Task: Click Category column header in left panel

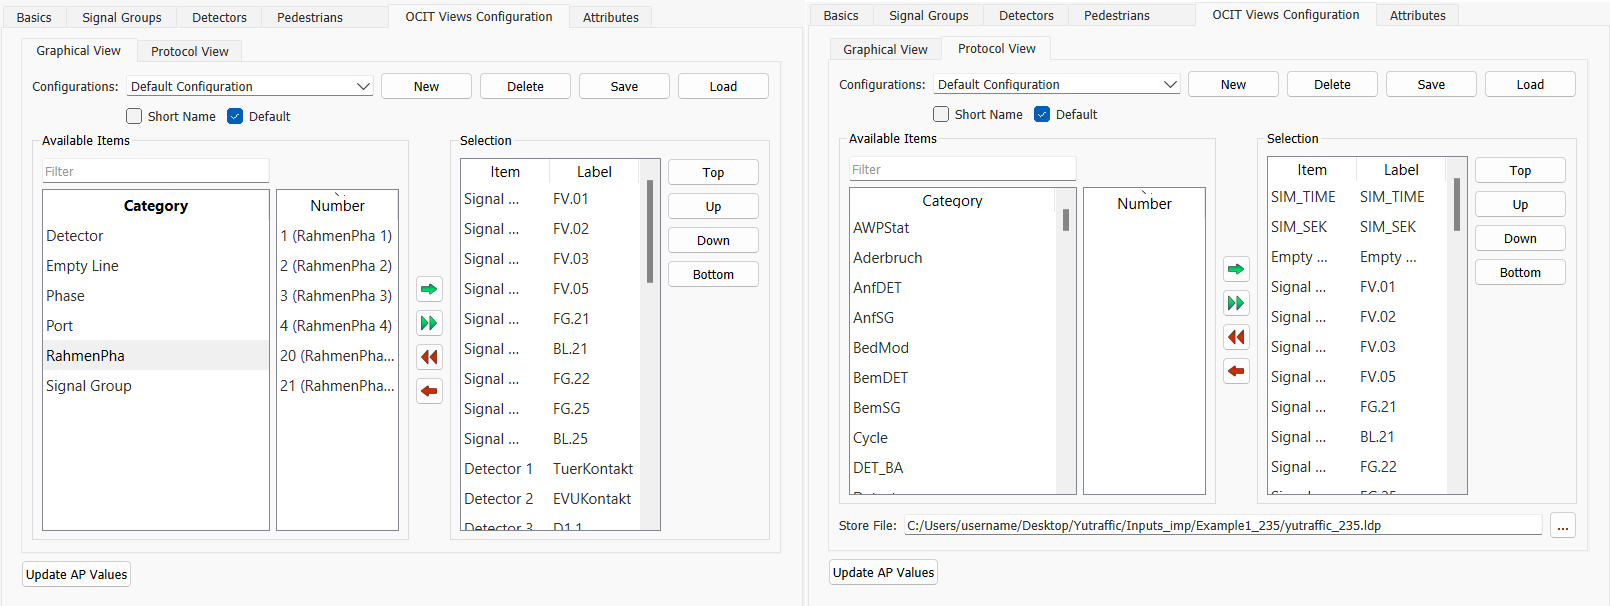Action: (x=156, y=206)
